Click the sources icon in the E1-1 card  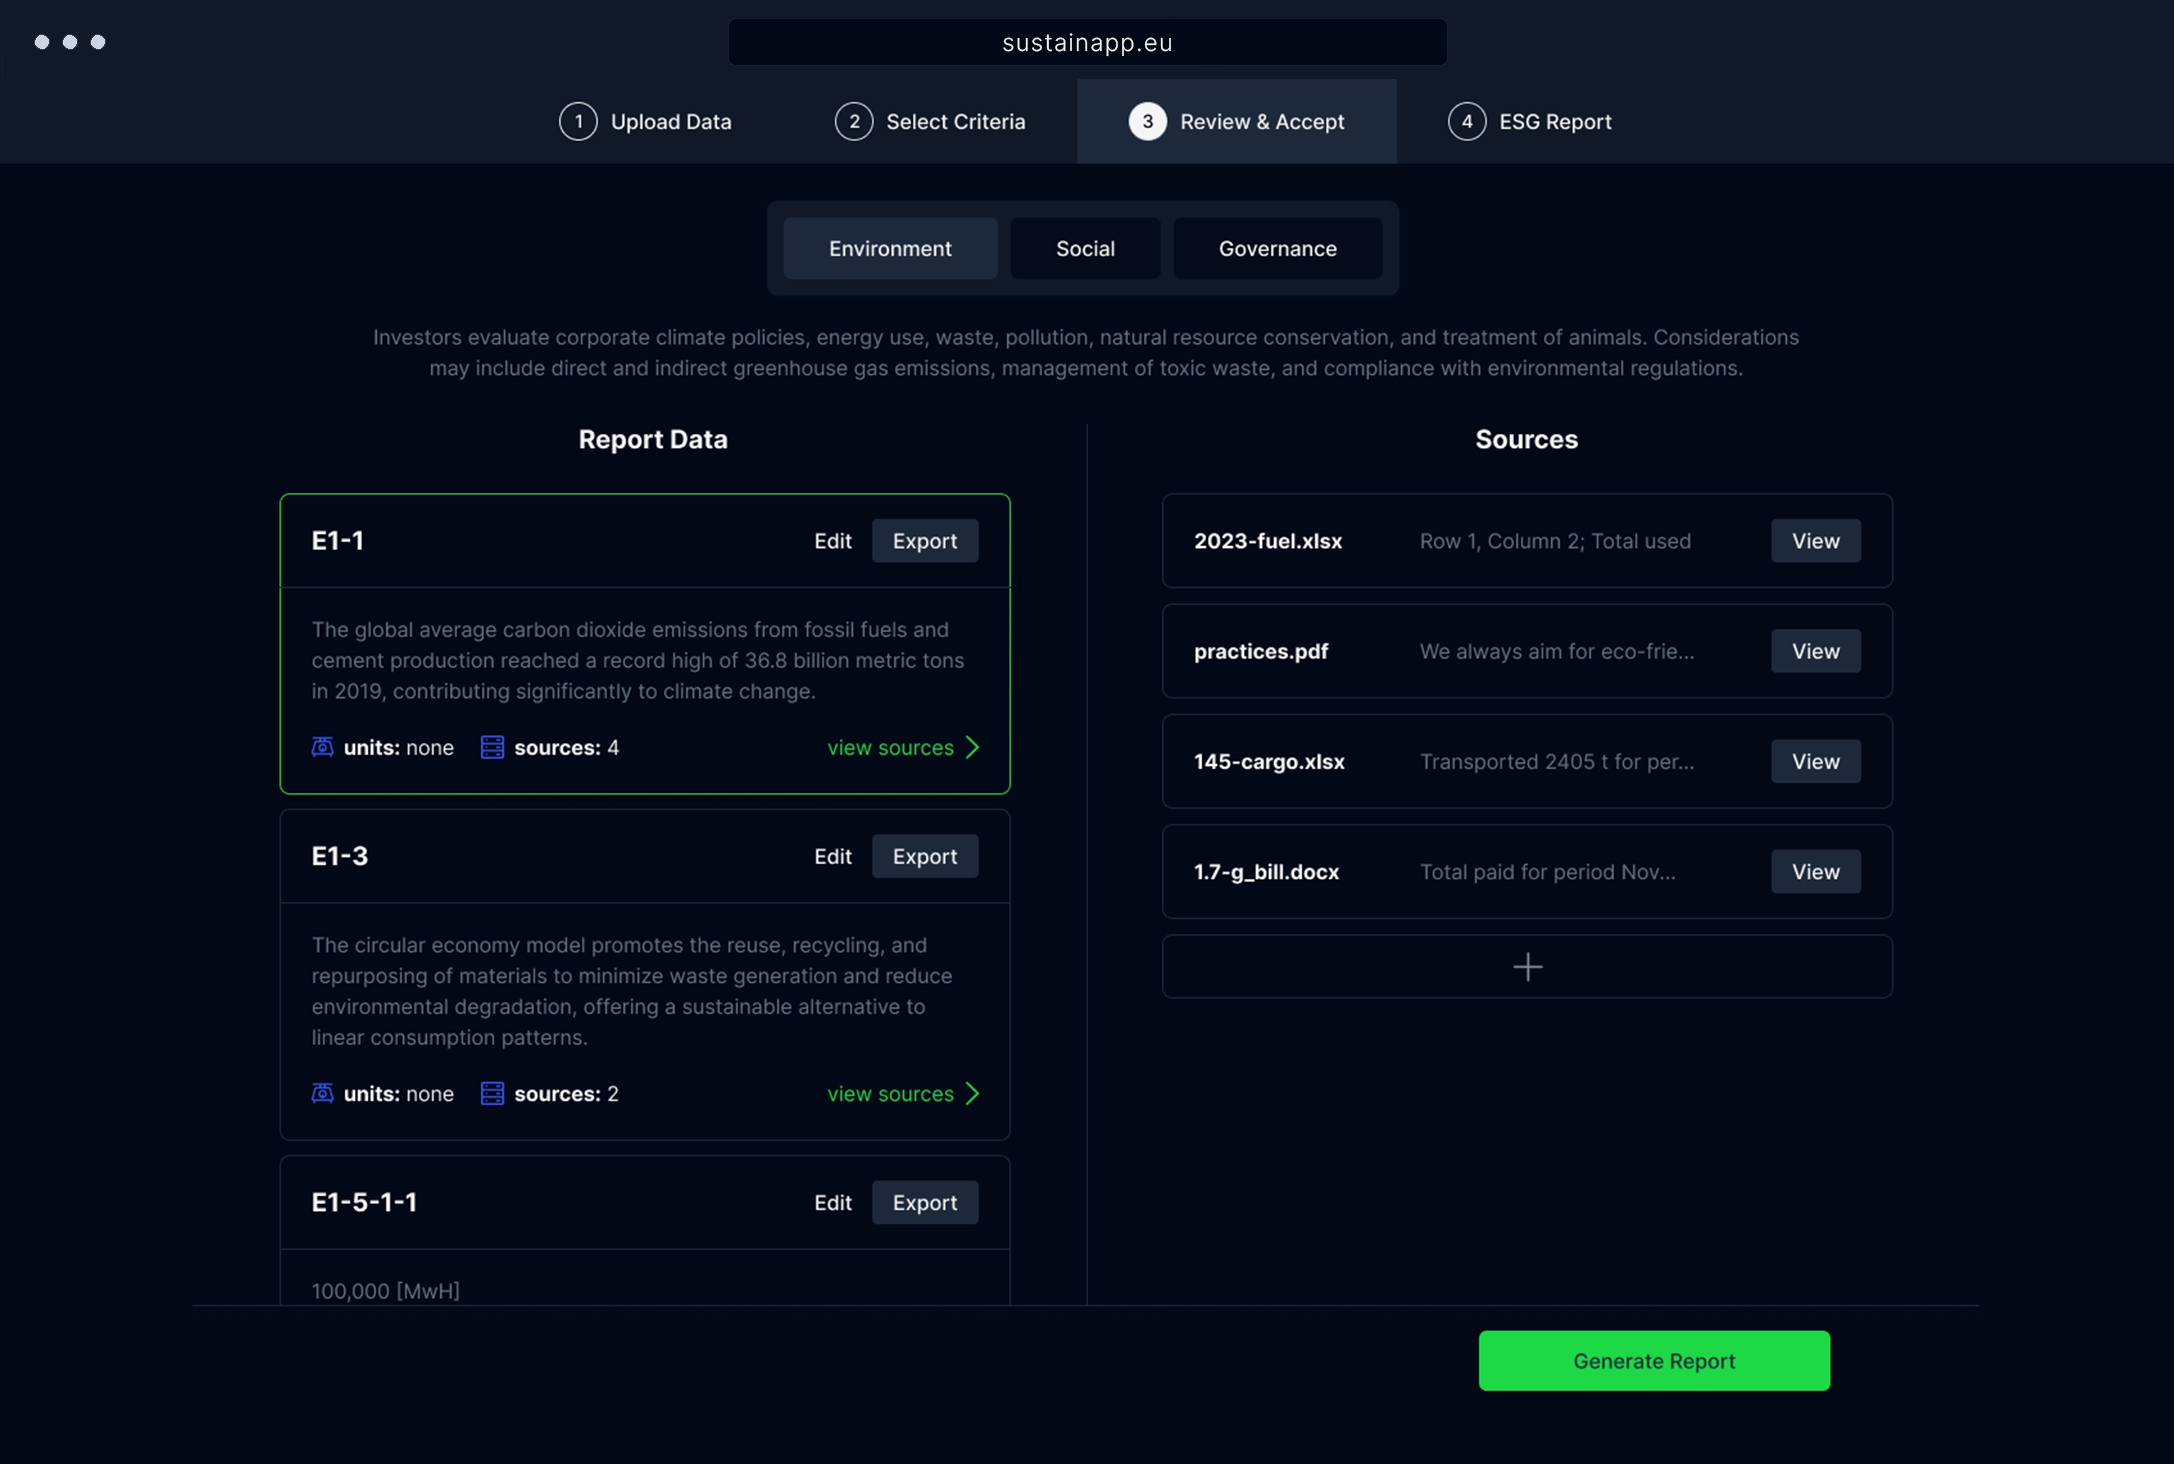point(492,747)
